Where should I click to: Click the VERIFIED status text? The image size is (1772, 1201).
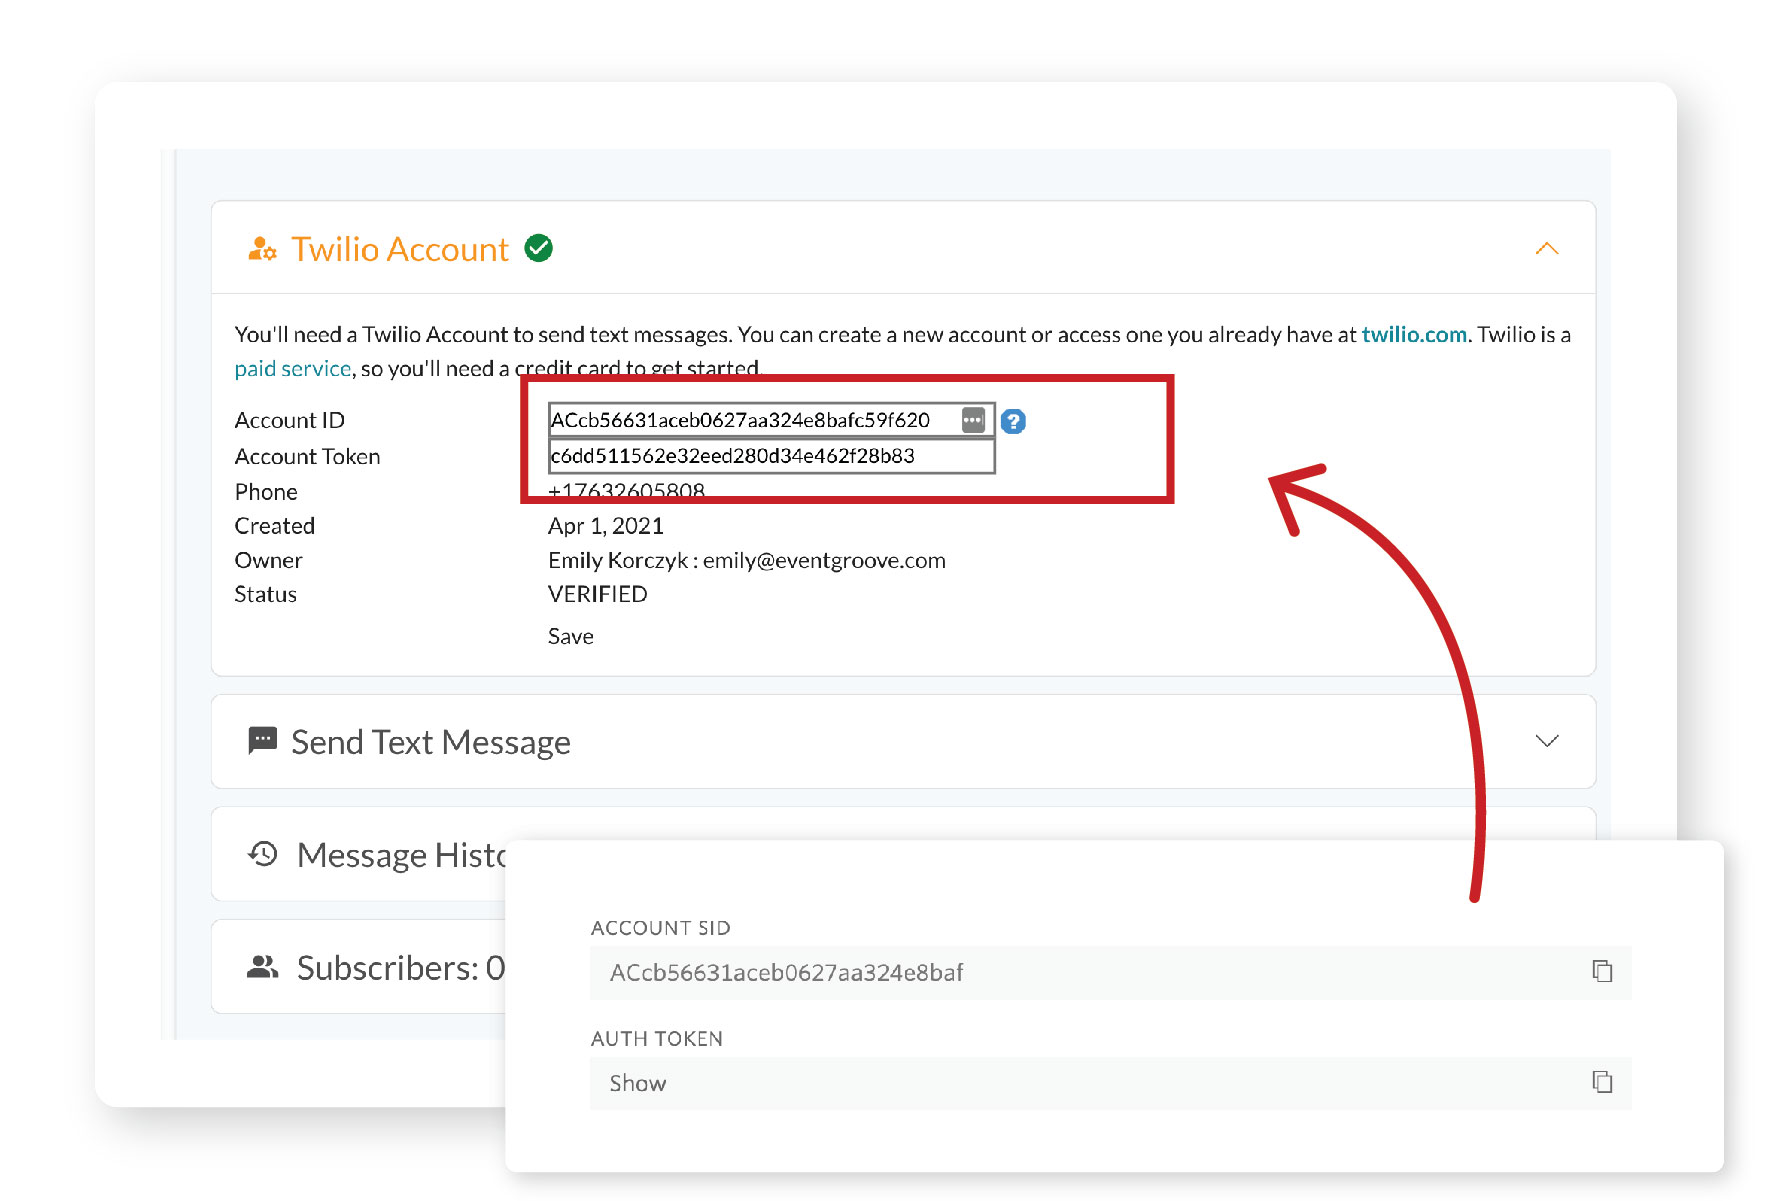(x=598, y=594)
